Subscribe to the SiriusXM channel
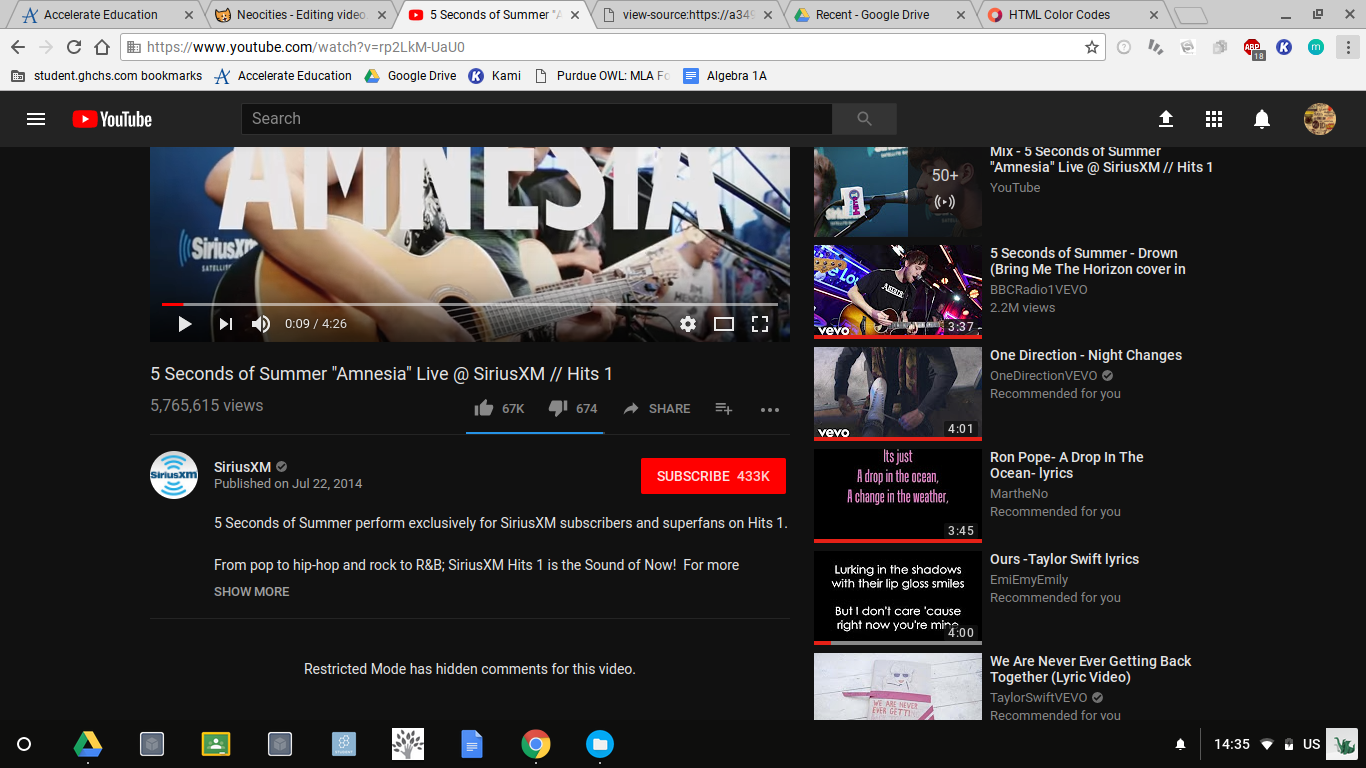This screenshot has width=1366, height=768. (x=713, y=476)
